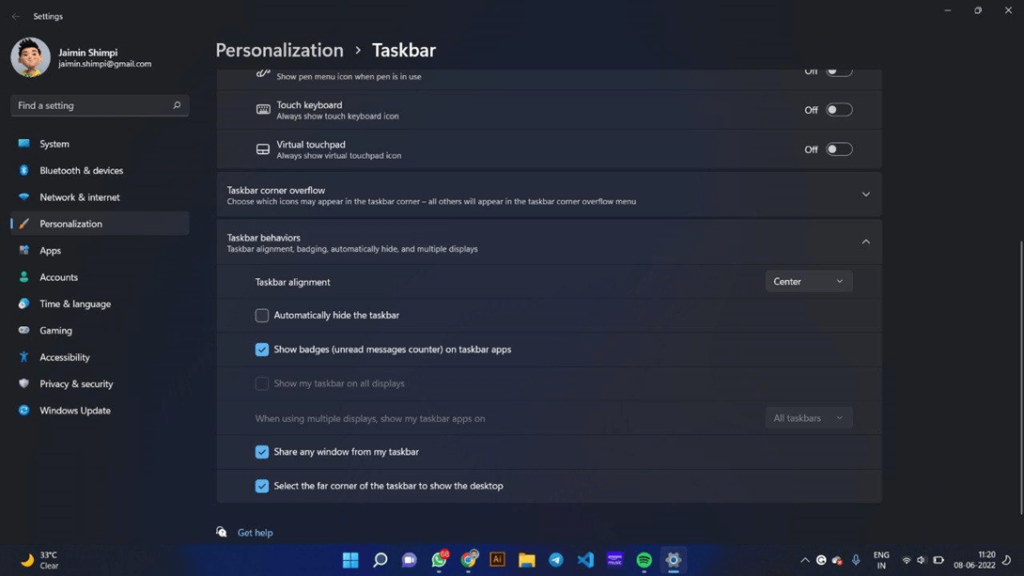Open Time & language settings
The height and width of the screenshot is (576, 1024).
(x=100, y=304)
